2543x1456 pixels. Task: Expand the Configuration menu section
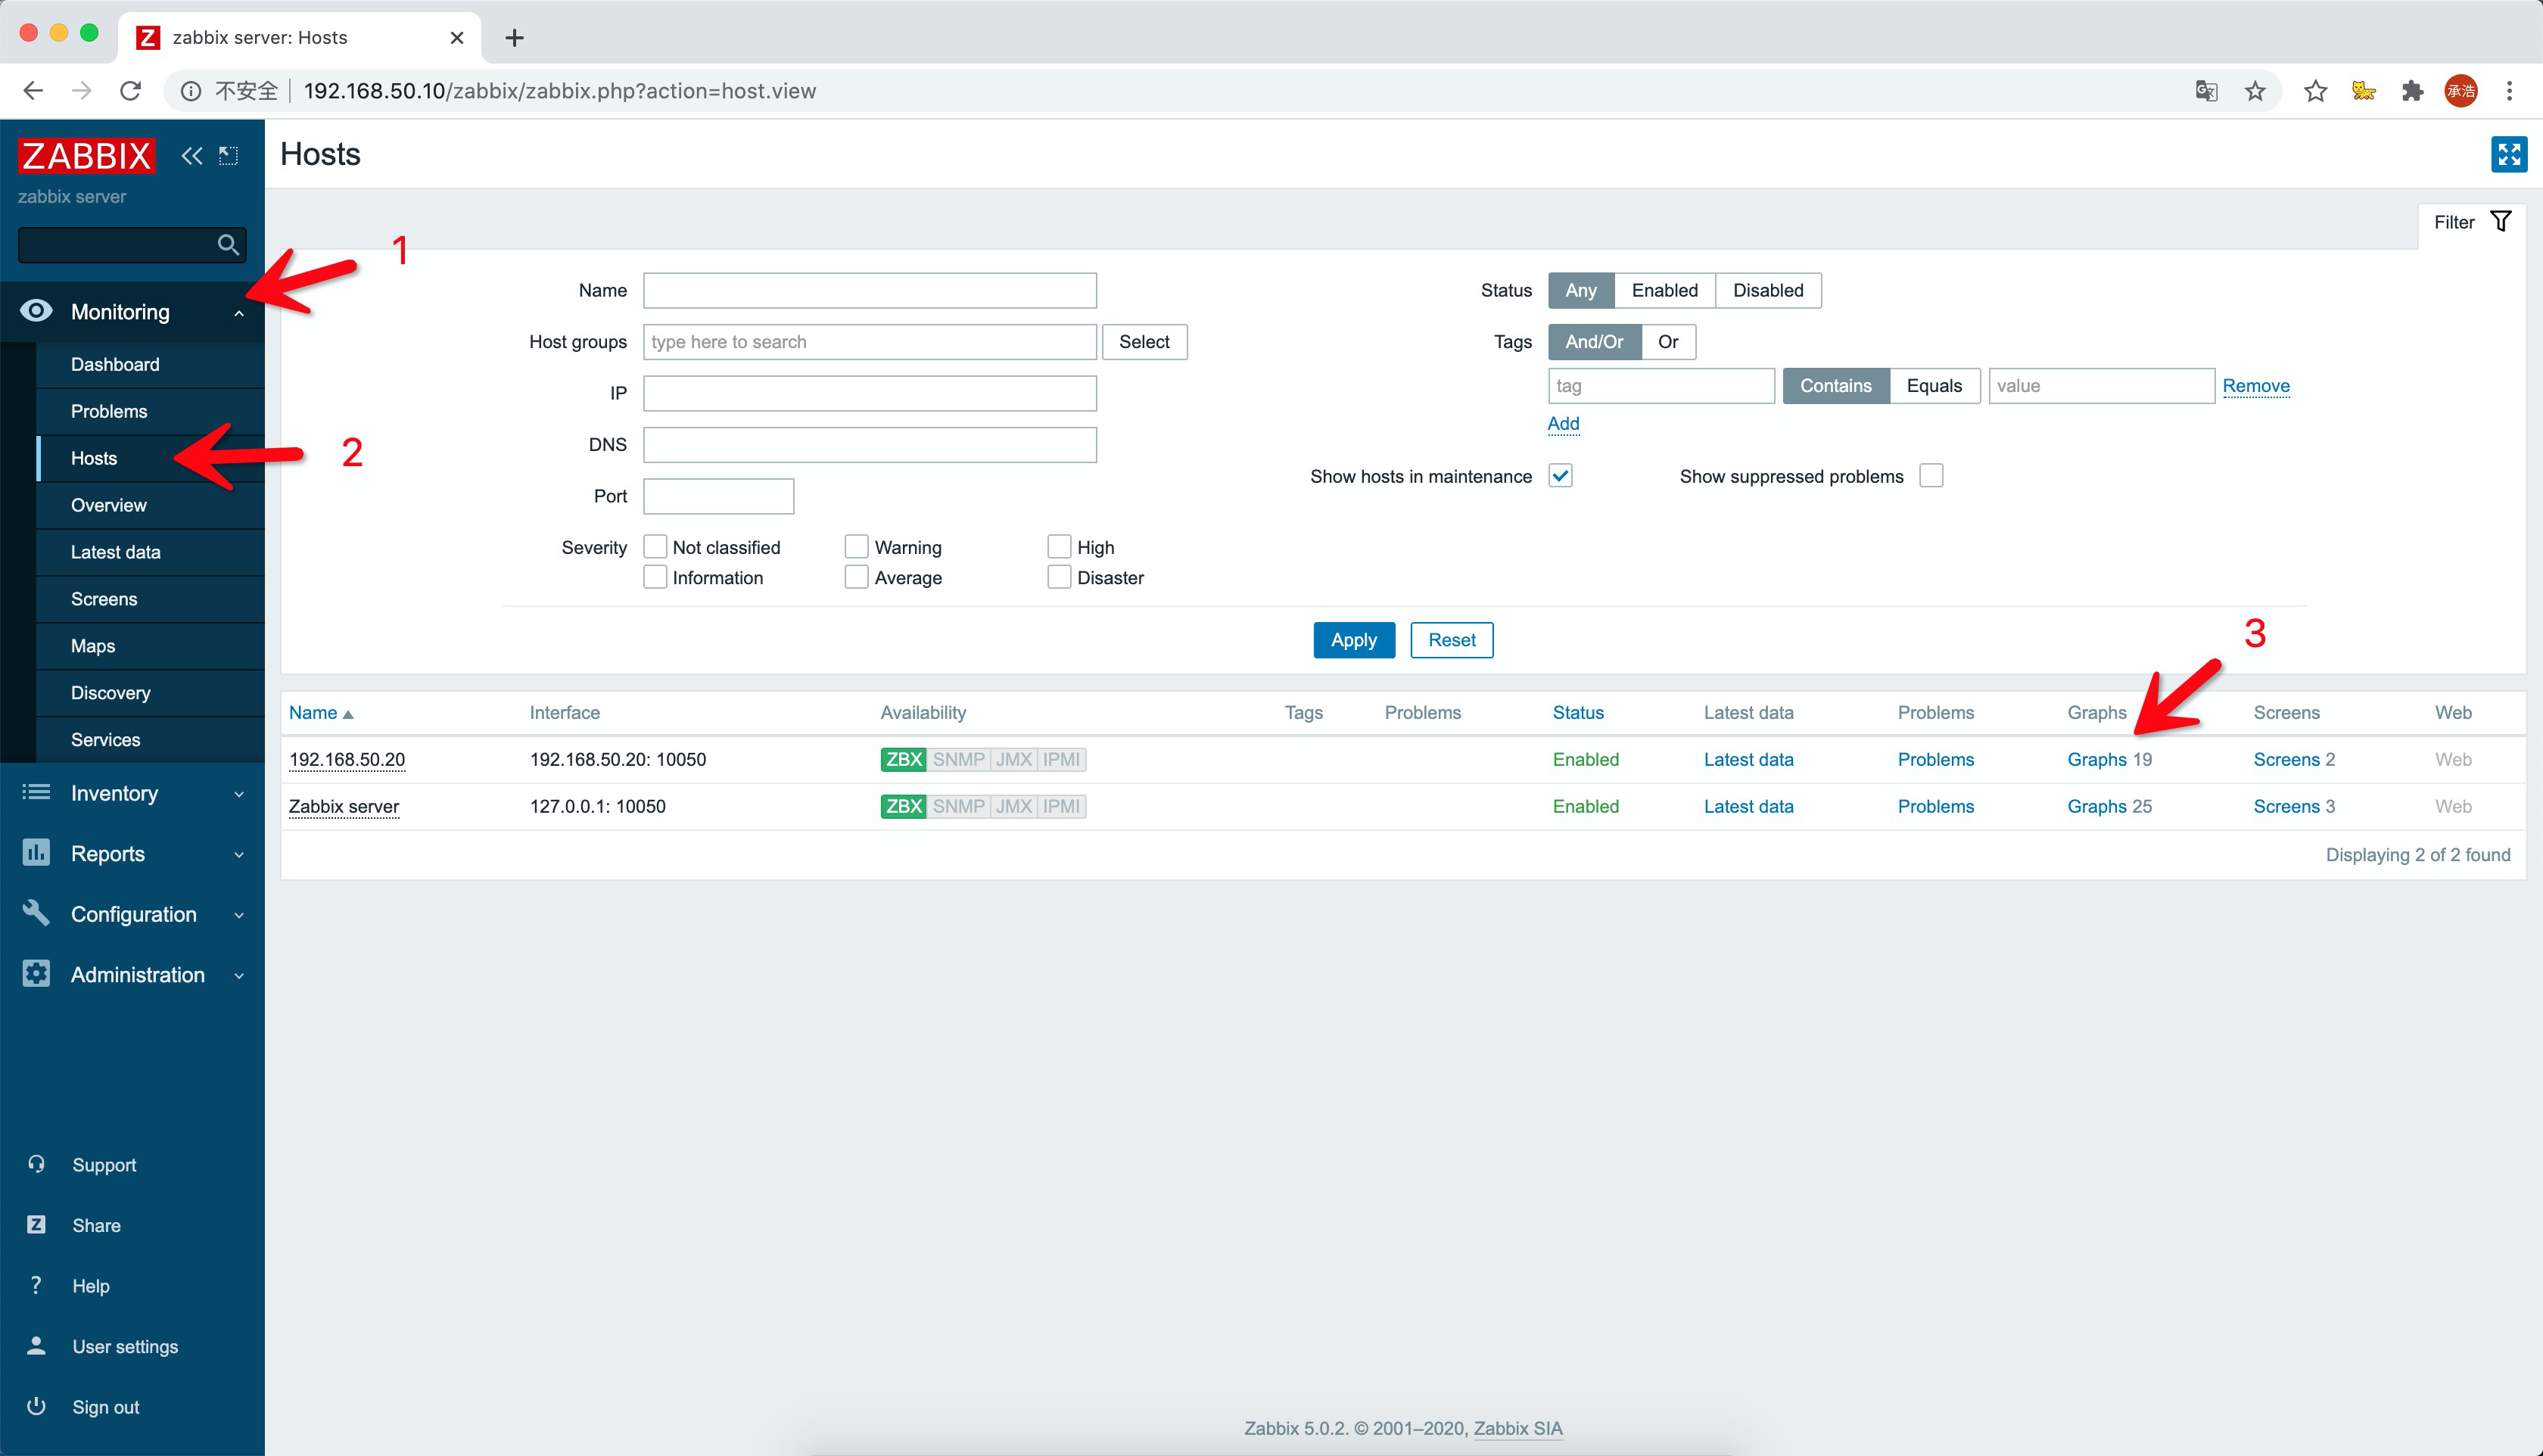[x=132, y=914]
